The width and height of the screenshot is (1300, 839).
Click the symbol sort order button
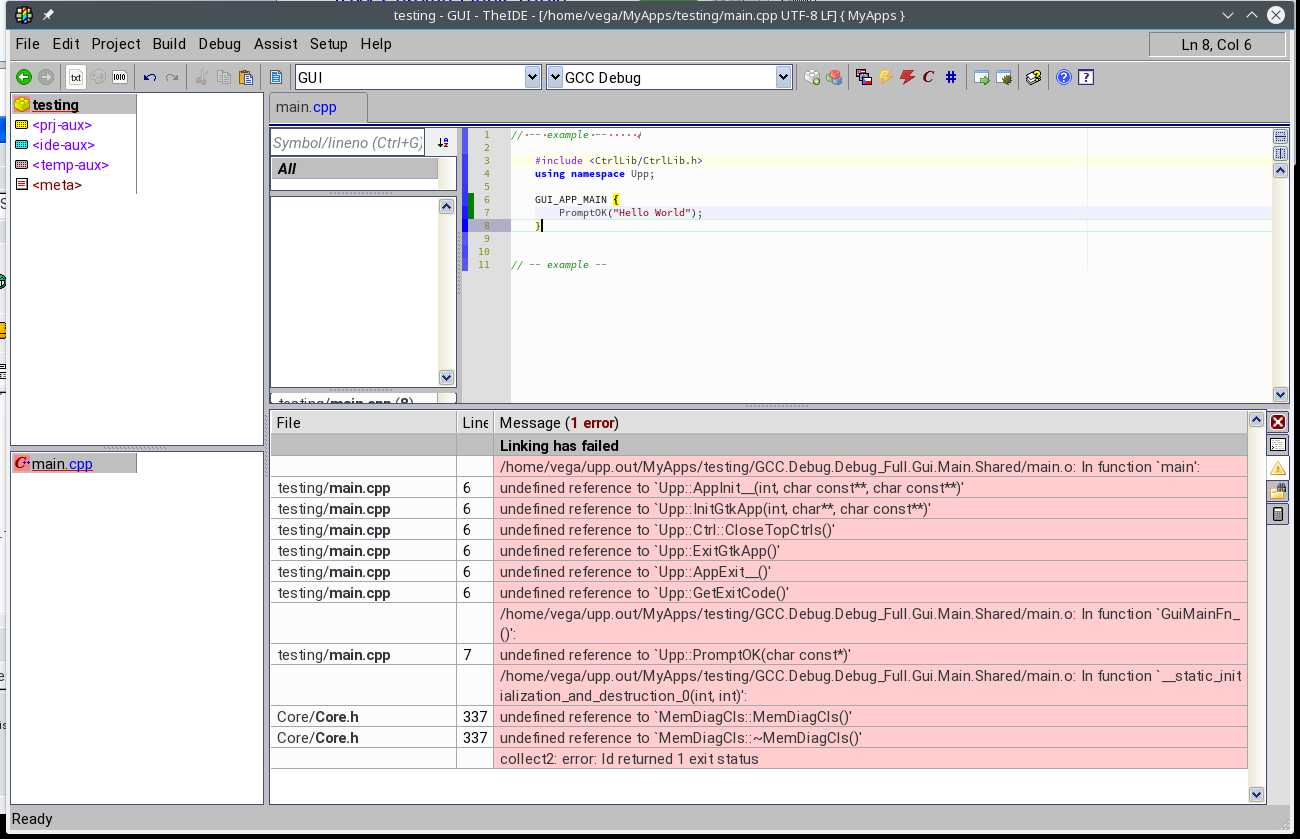(443, 143)
